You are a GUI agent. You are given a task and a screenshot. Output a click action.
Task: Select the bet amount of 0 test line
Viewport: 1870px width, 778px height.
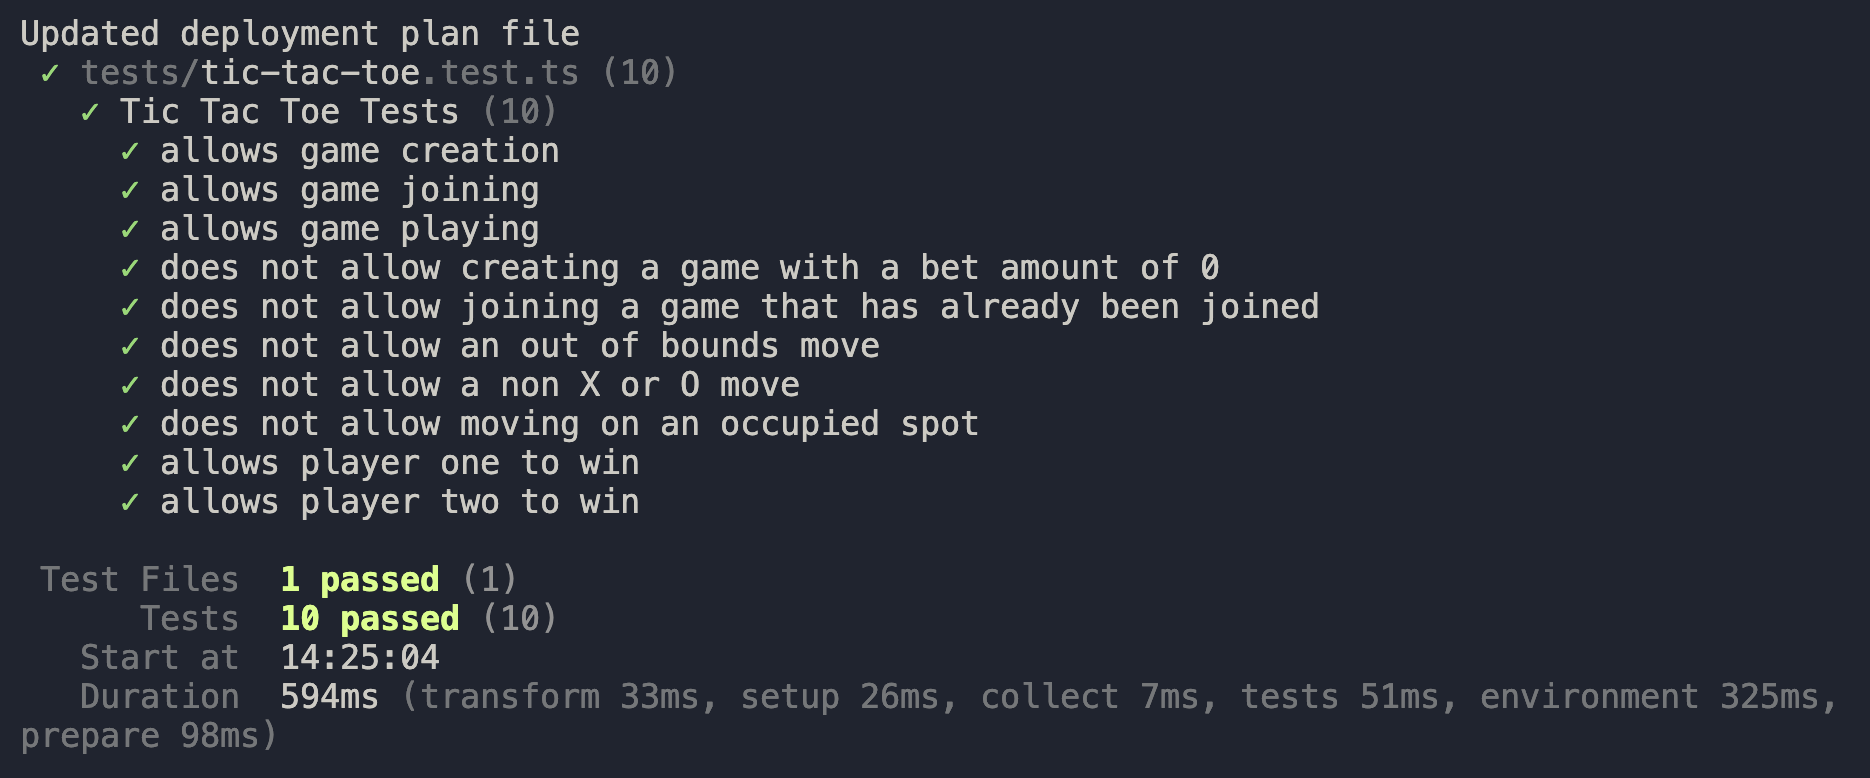[689, 268]
